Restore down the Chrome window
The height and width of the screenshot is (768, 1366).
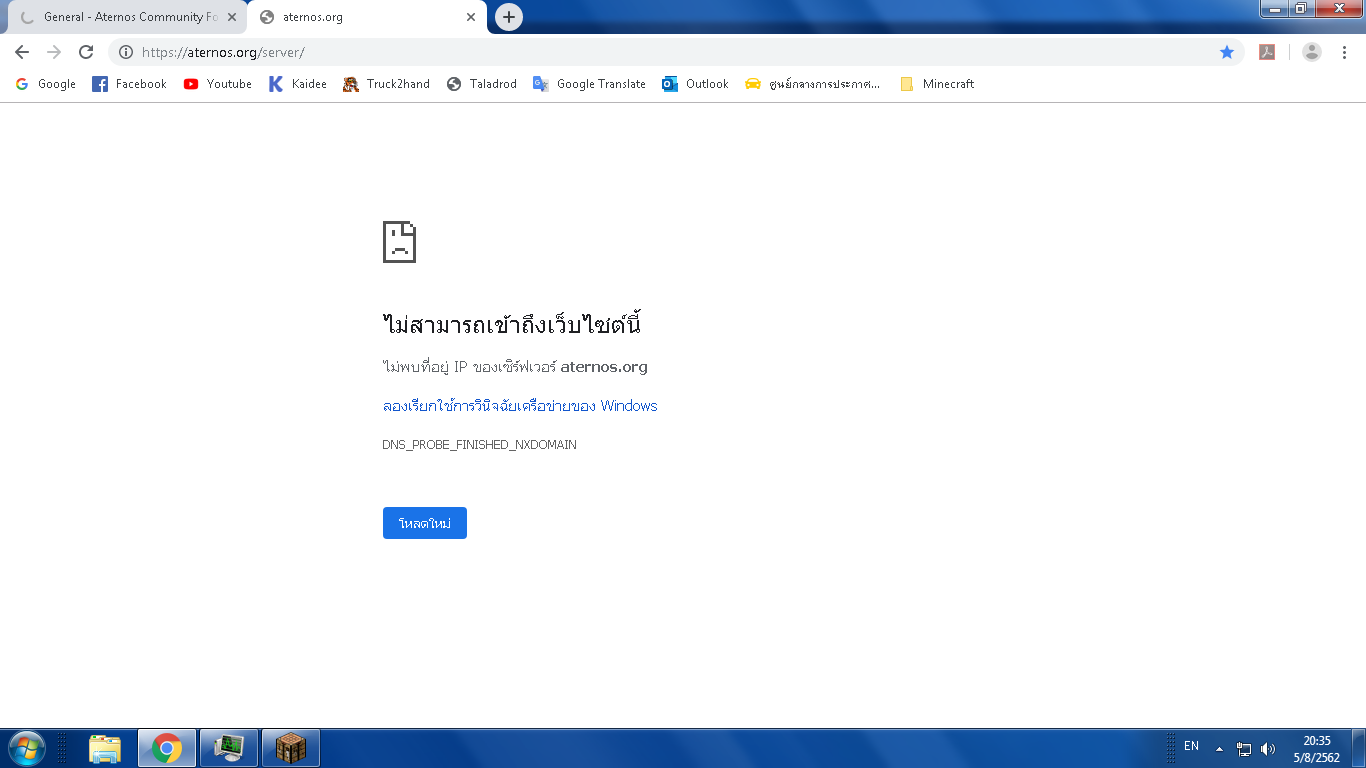(x=1301, y=9)
